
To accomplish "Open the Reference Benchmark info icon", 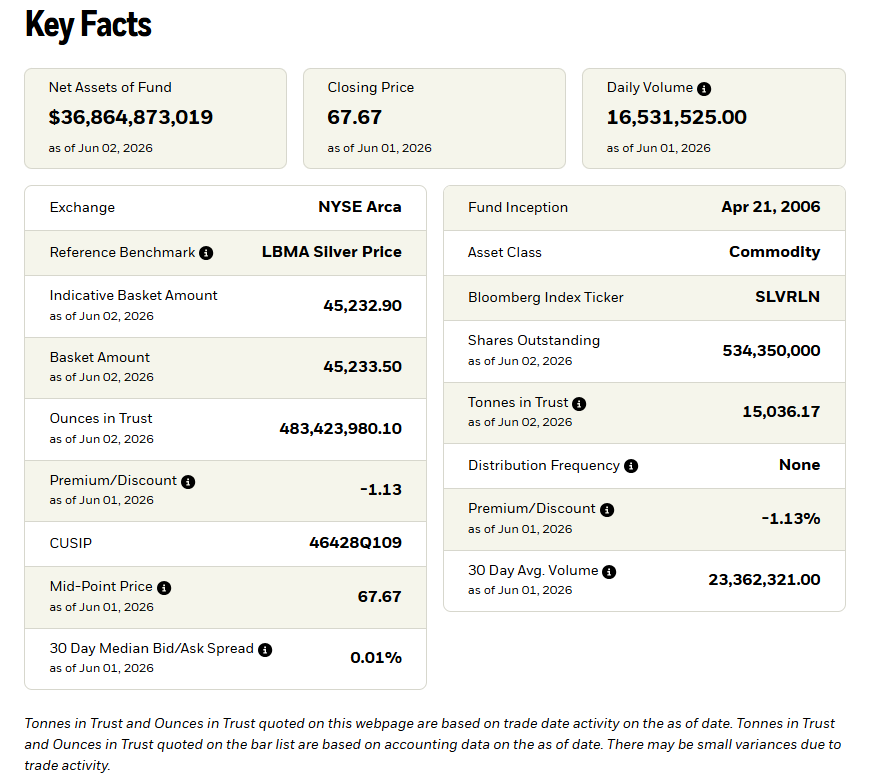I will pyautogui.click(x=206, y=253).
